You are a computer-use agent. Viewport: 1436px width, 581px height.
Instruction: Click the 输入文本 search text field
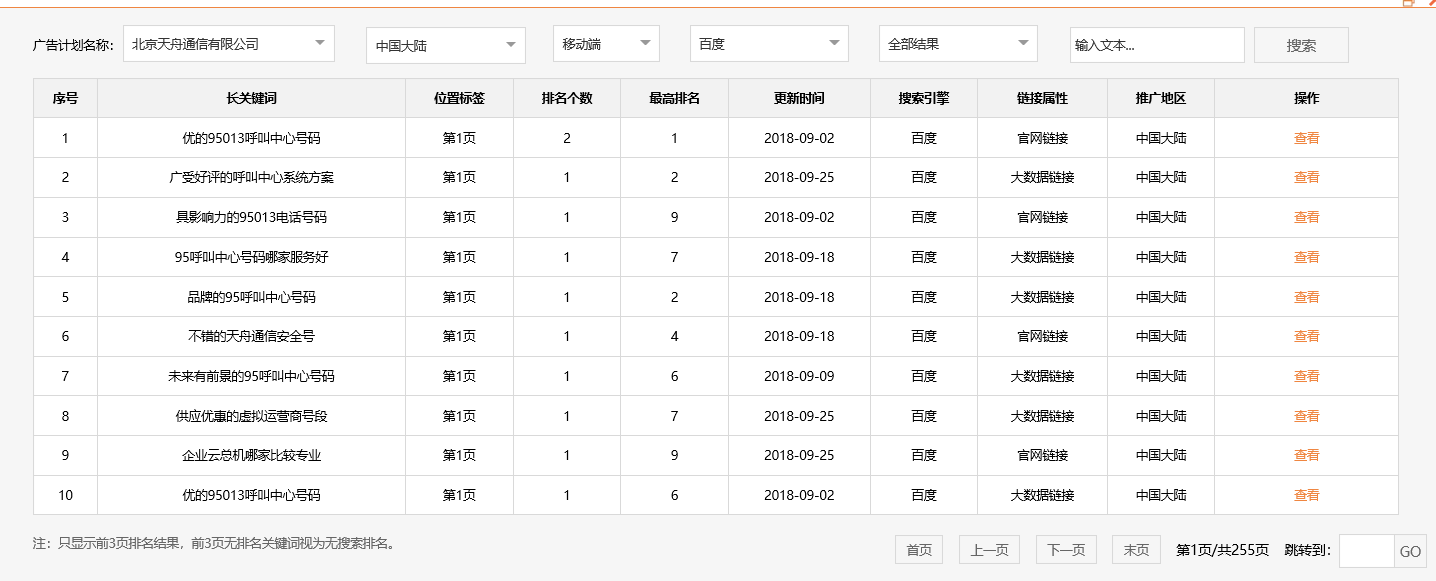click(1156, 45)
